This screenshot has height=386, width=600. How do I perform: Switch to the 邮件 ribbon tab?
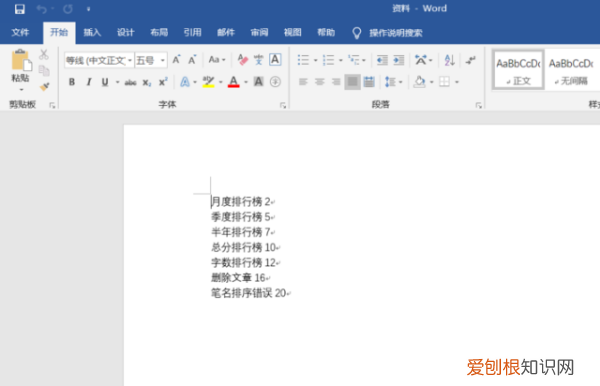pyautogui.click(x=226, y=33)
